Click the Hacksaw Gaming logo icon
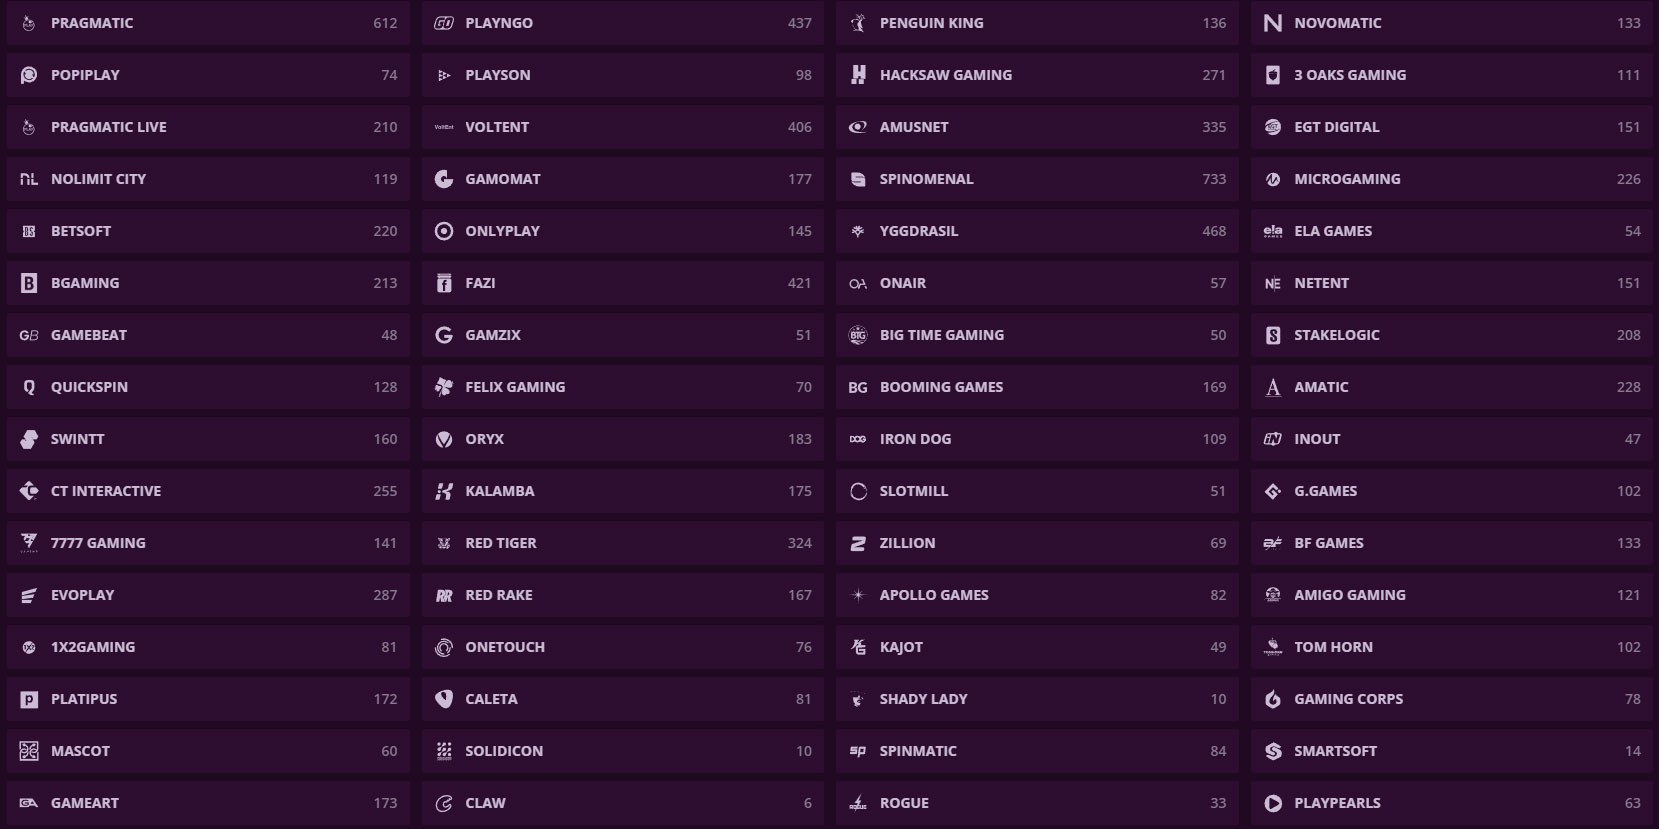The width and height of the screenshot is (1659, 829). [858, 75]
